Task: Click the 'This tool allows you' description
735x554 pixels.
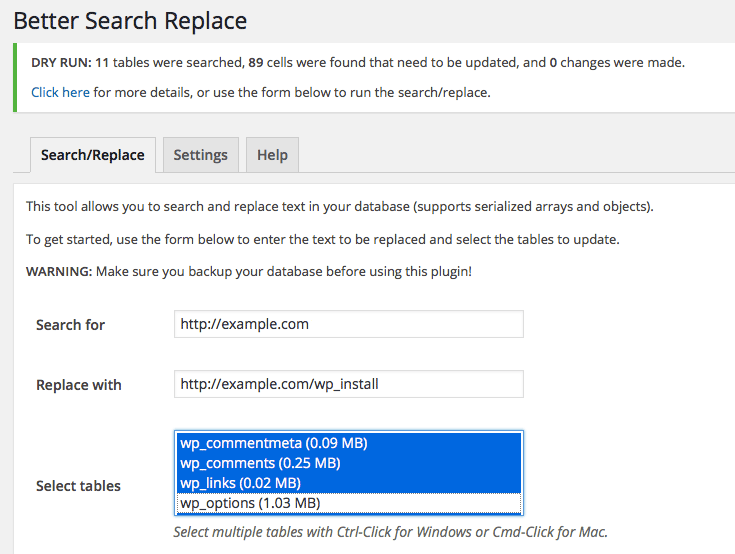Action: pyautogui.click(x=340, y=207)
